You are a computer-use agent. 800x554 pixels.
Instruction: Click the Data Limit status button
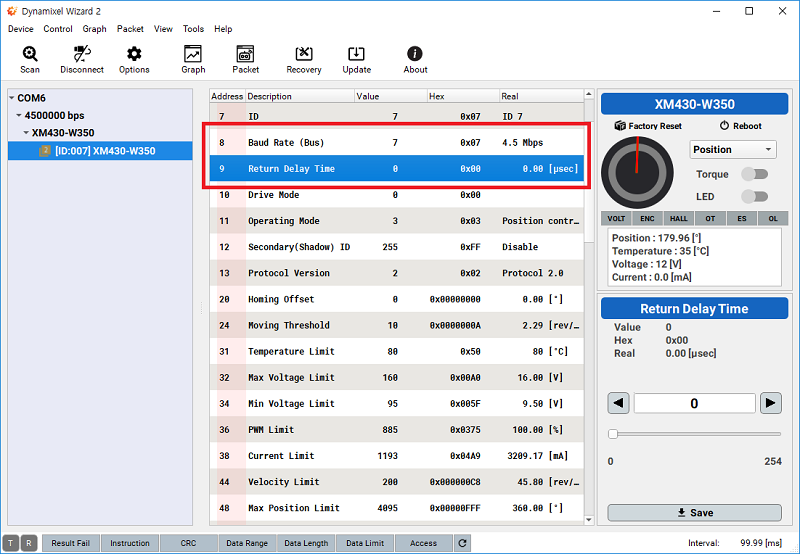[365, 543]
